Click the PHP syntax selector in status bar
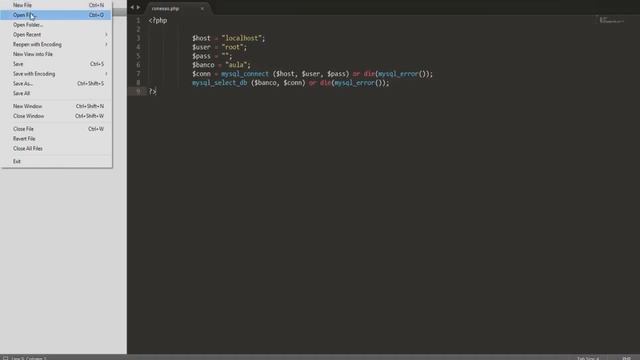The image size is (640, 360). (626, 358)
